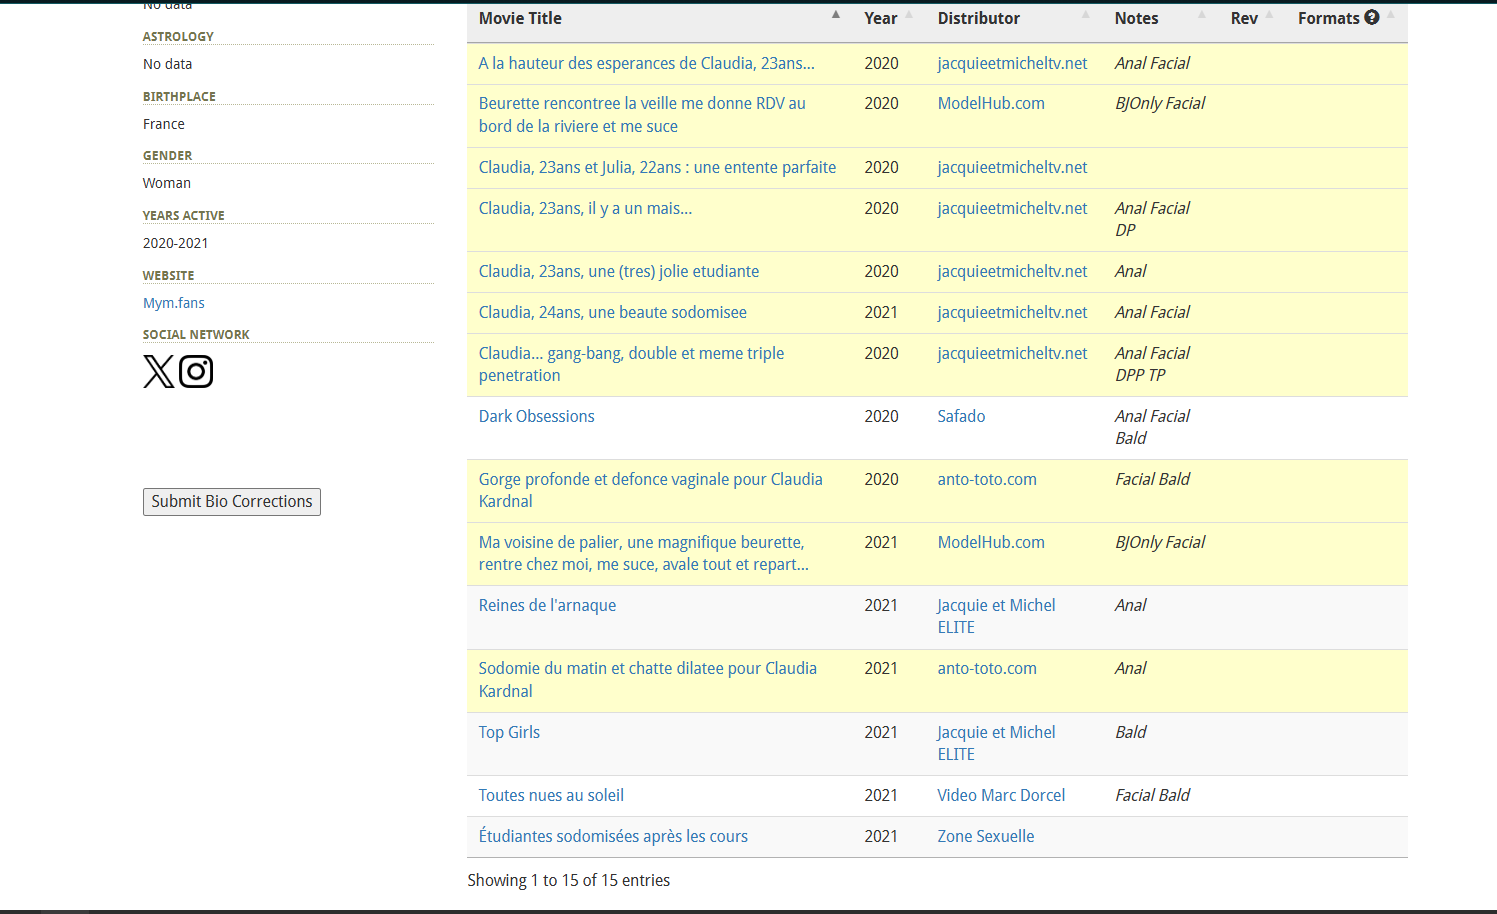1497x914 pixels.
Task: Open Jacquie et Michel ELITE in Top Girls row
Action: click(996, 743)
